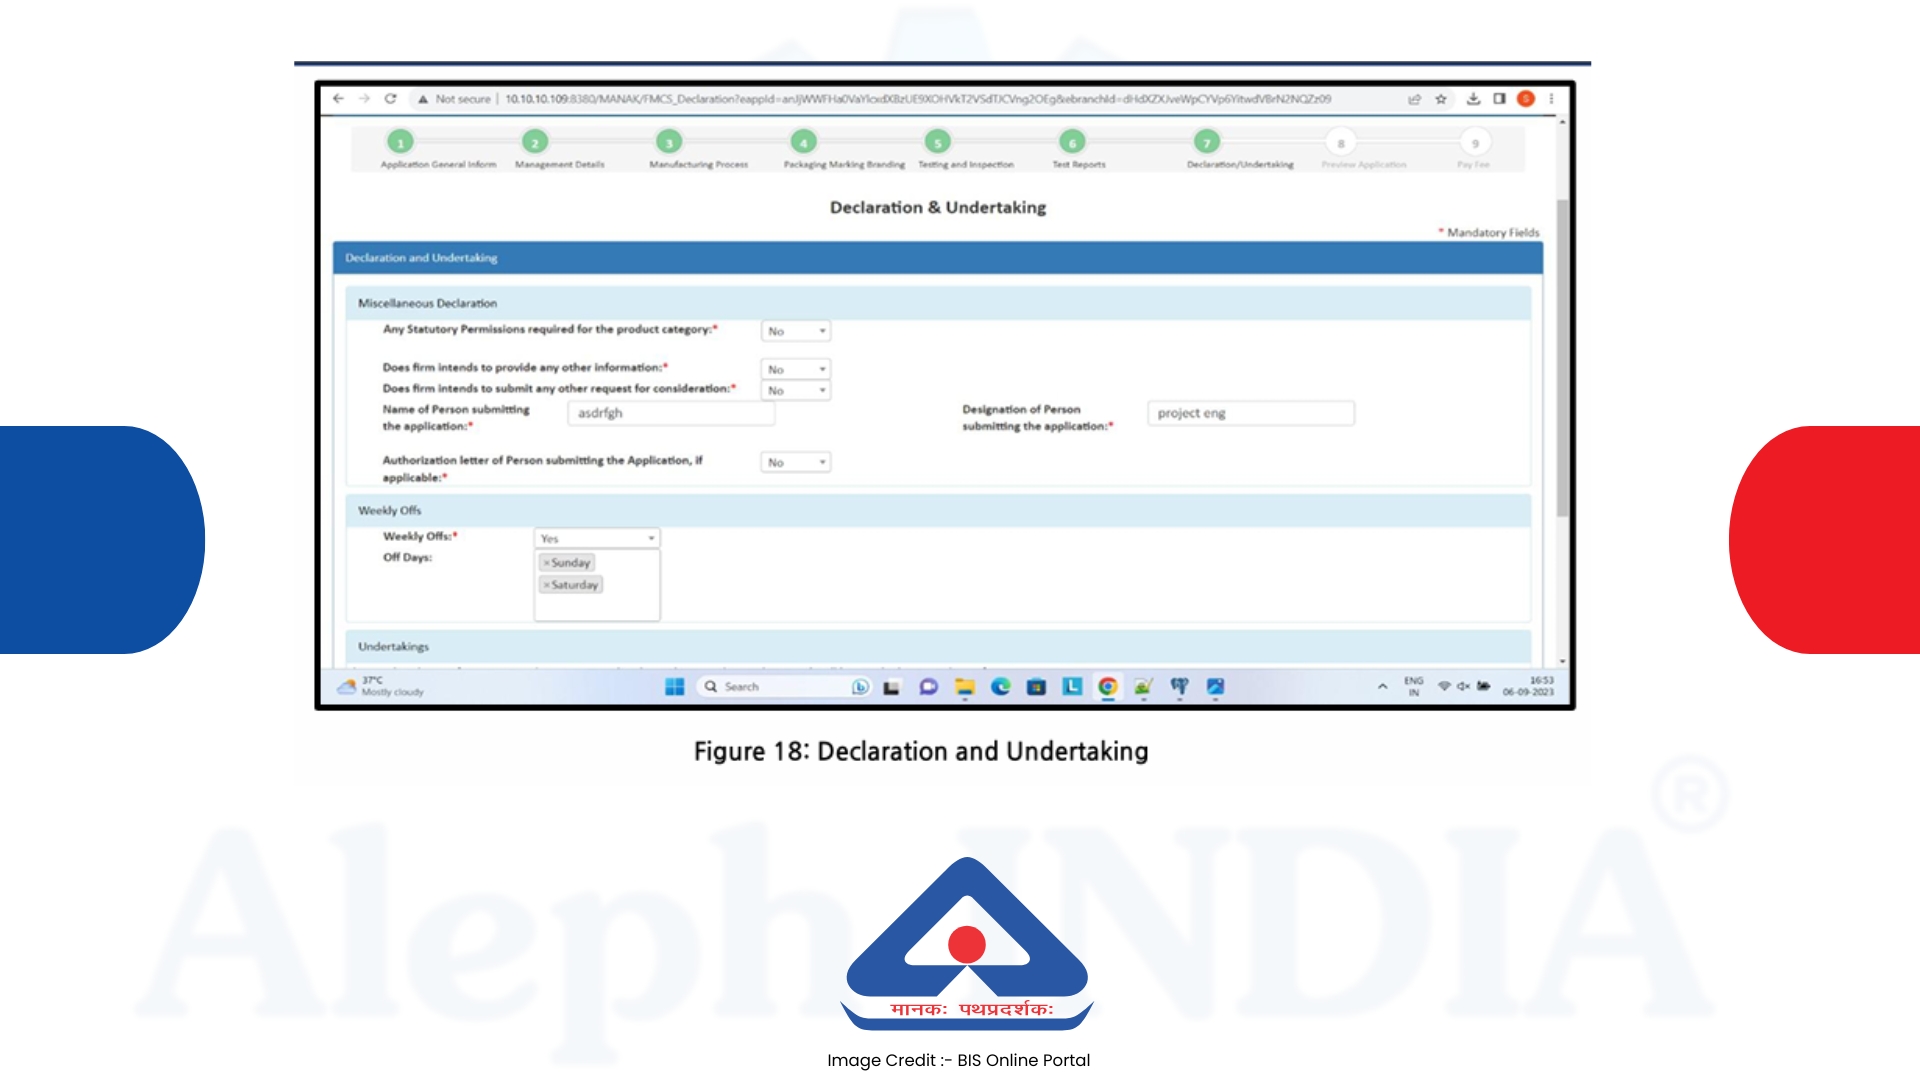The width and height of the screenshot is (1920, 1080).
Task: Remove Saturday from Off Days
Action: [546, 585]
